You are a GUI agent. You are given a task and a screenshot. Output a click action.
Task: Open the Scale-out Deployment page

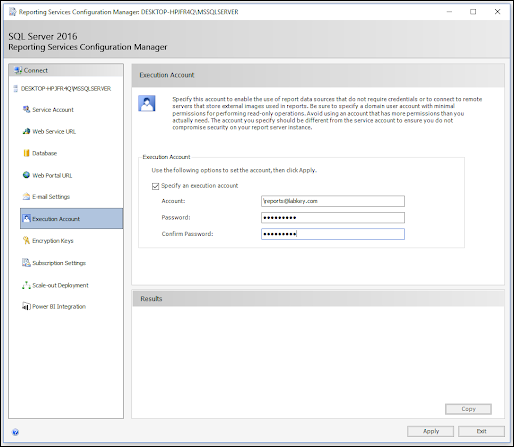coord(60,285)
